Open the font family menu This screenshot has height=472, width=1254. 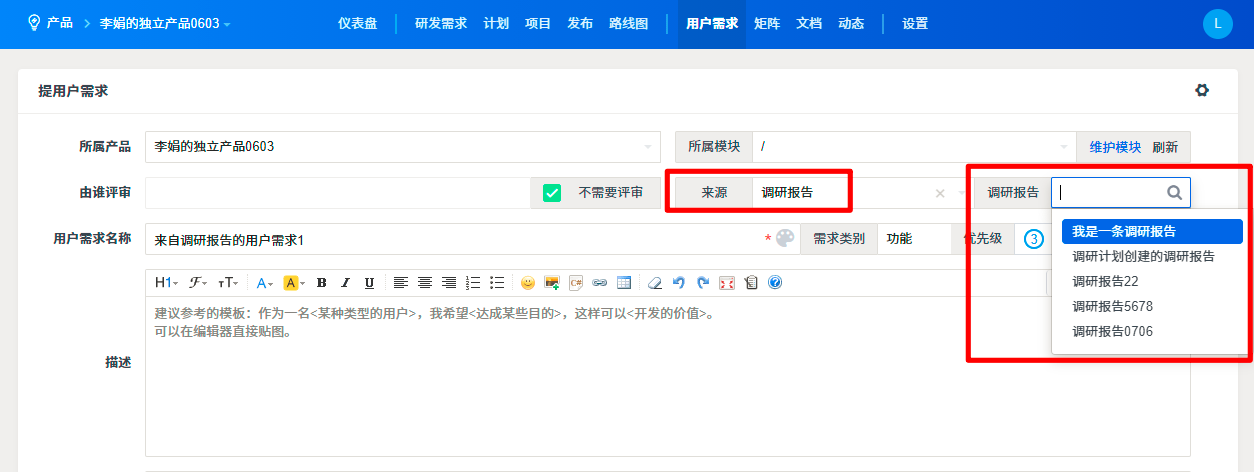[198, 283]
